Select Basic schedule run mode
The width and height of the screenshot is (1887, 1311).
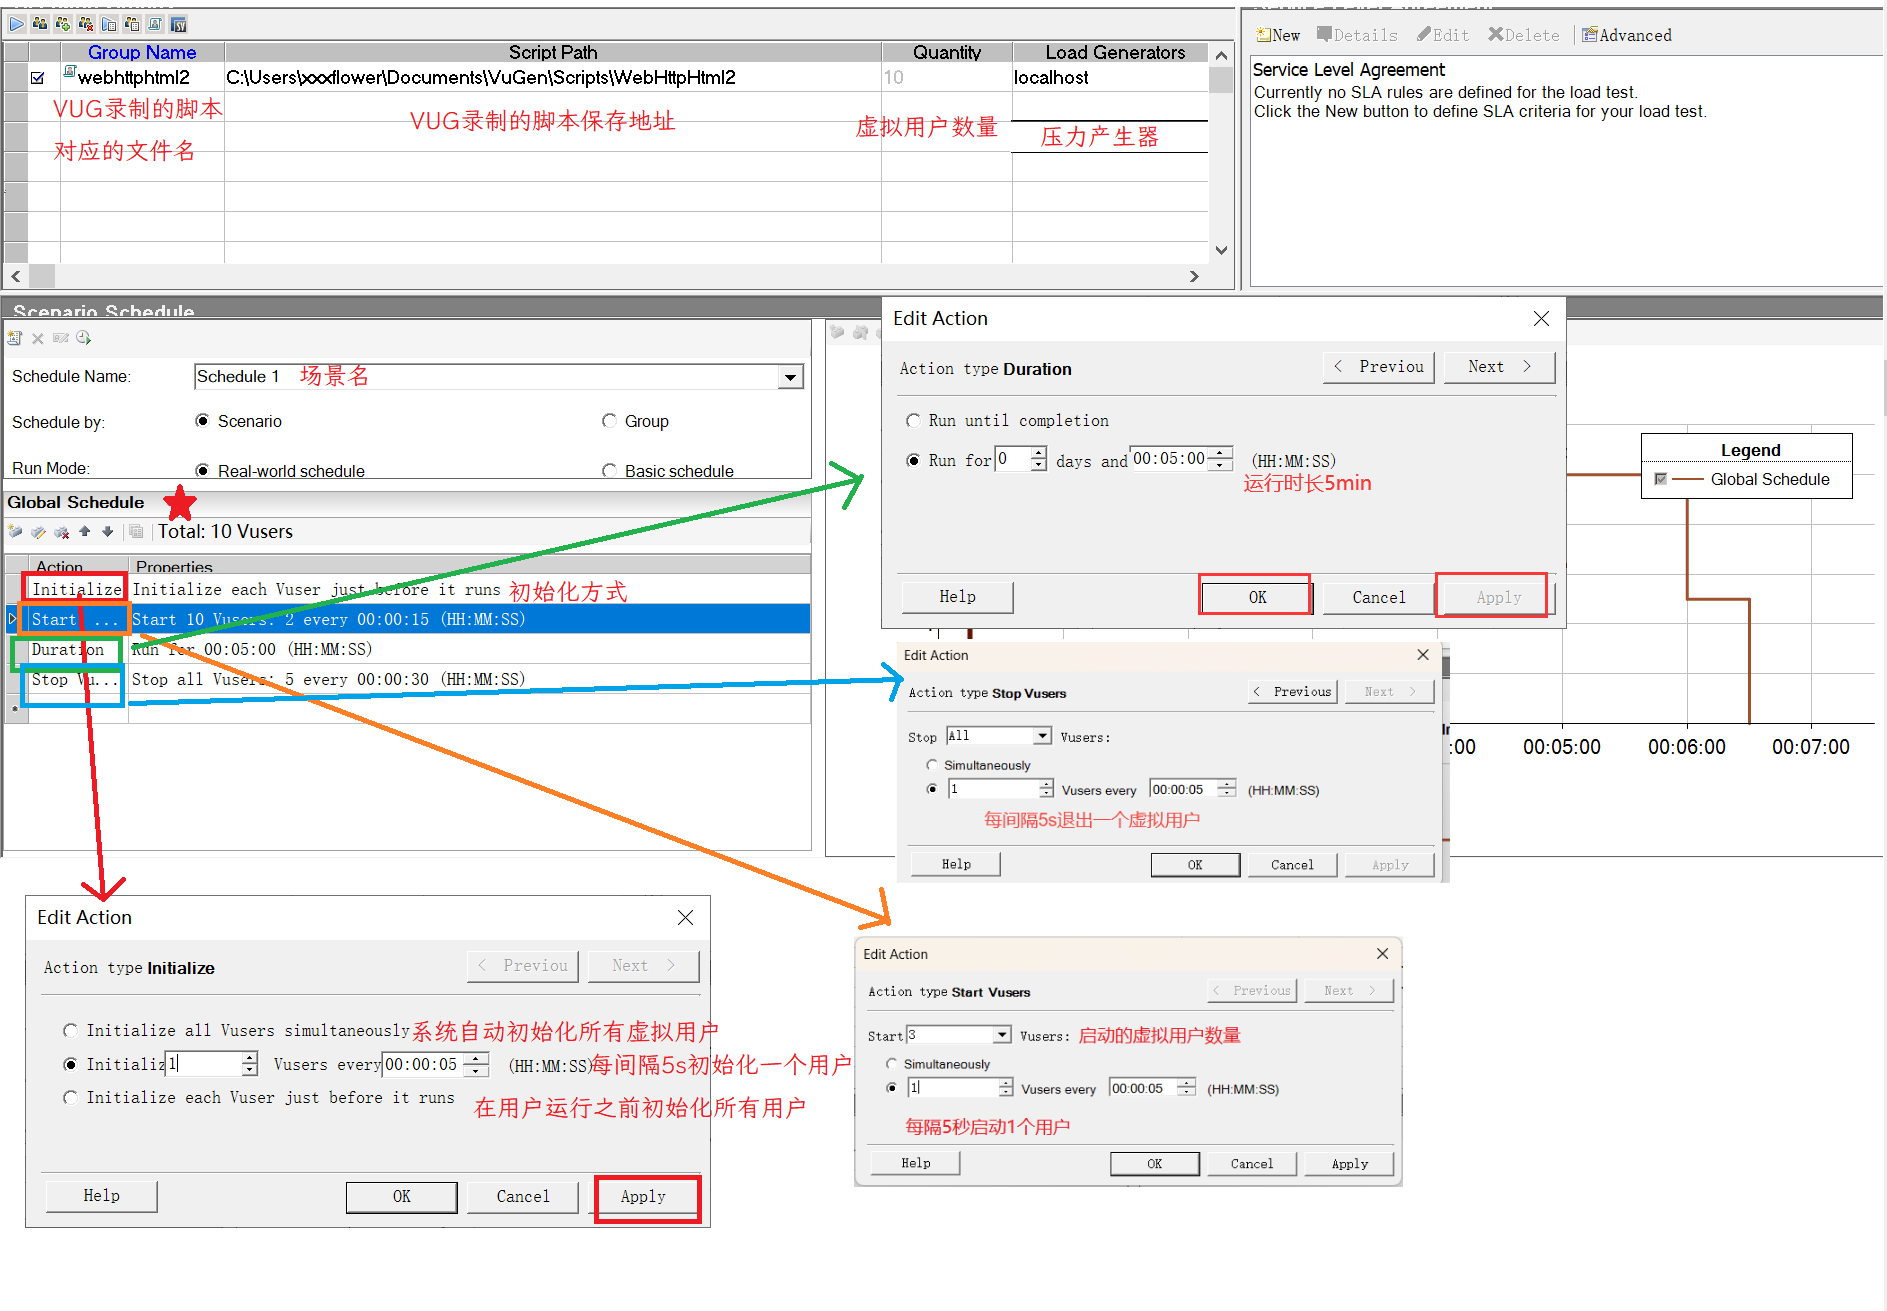[609, 470]
